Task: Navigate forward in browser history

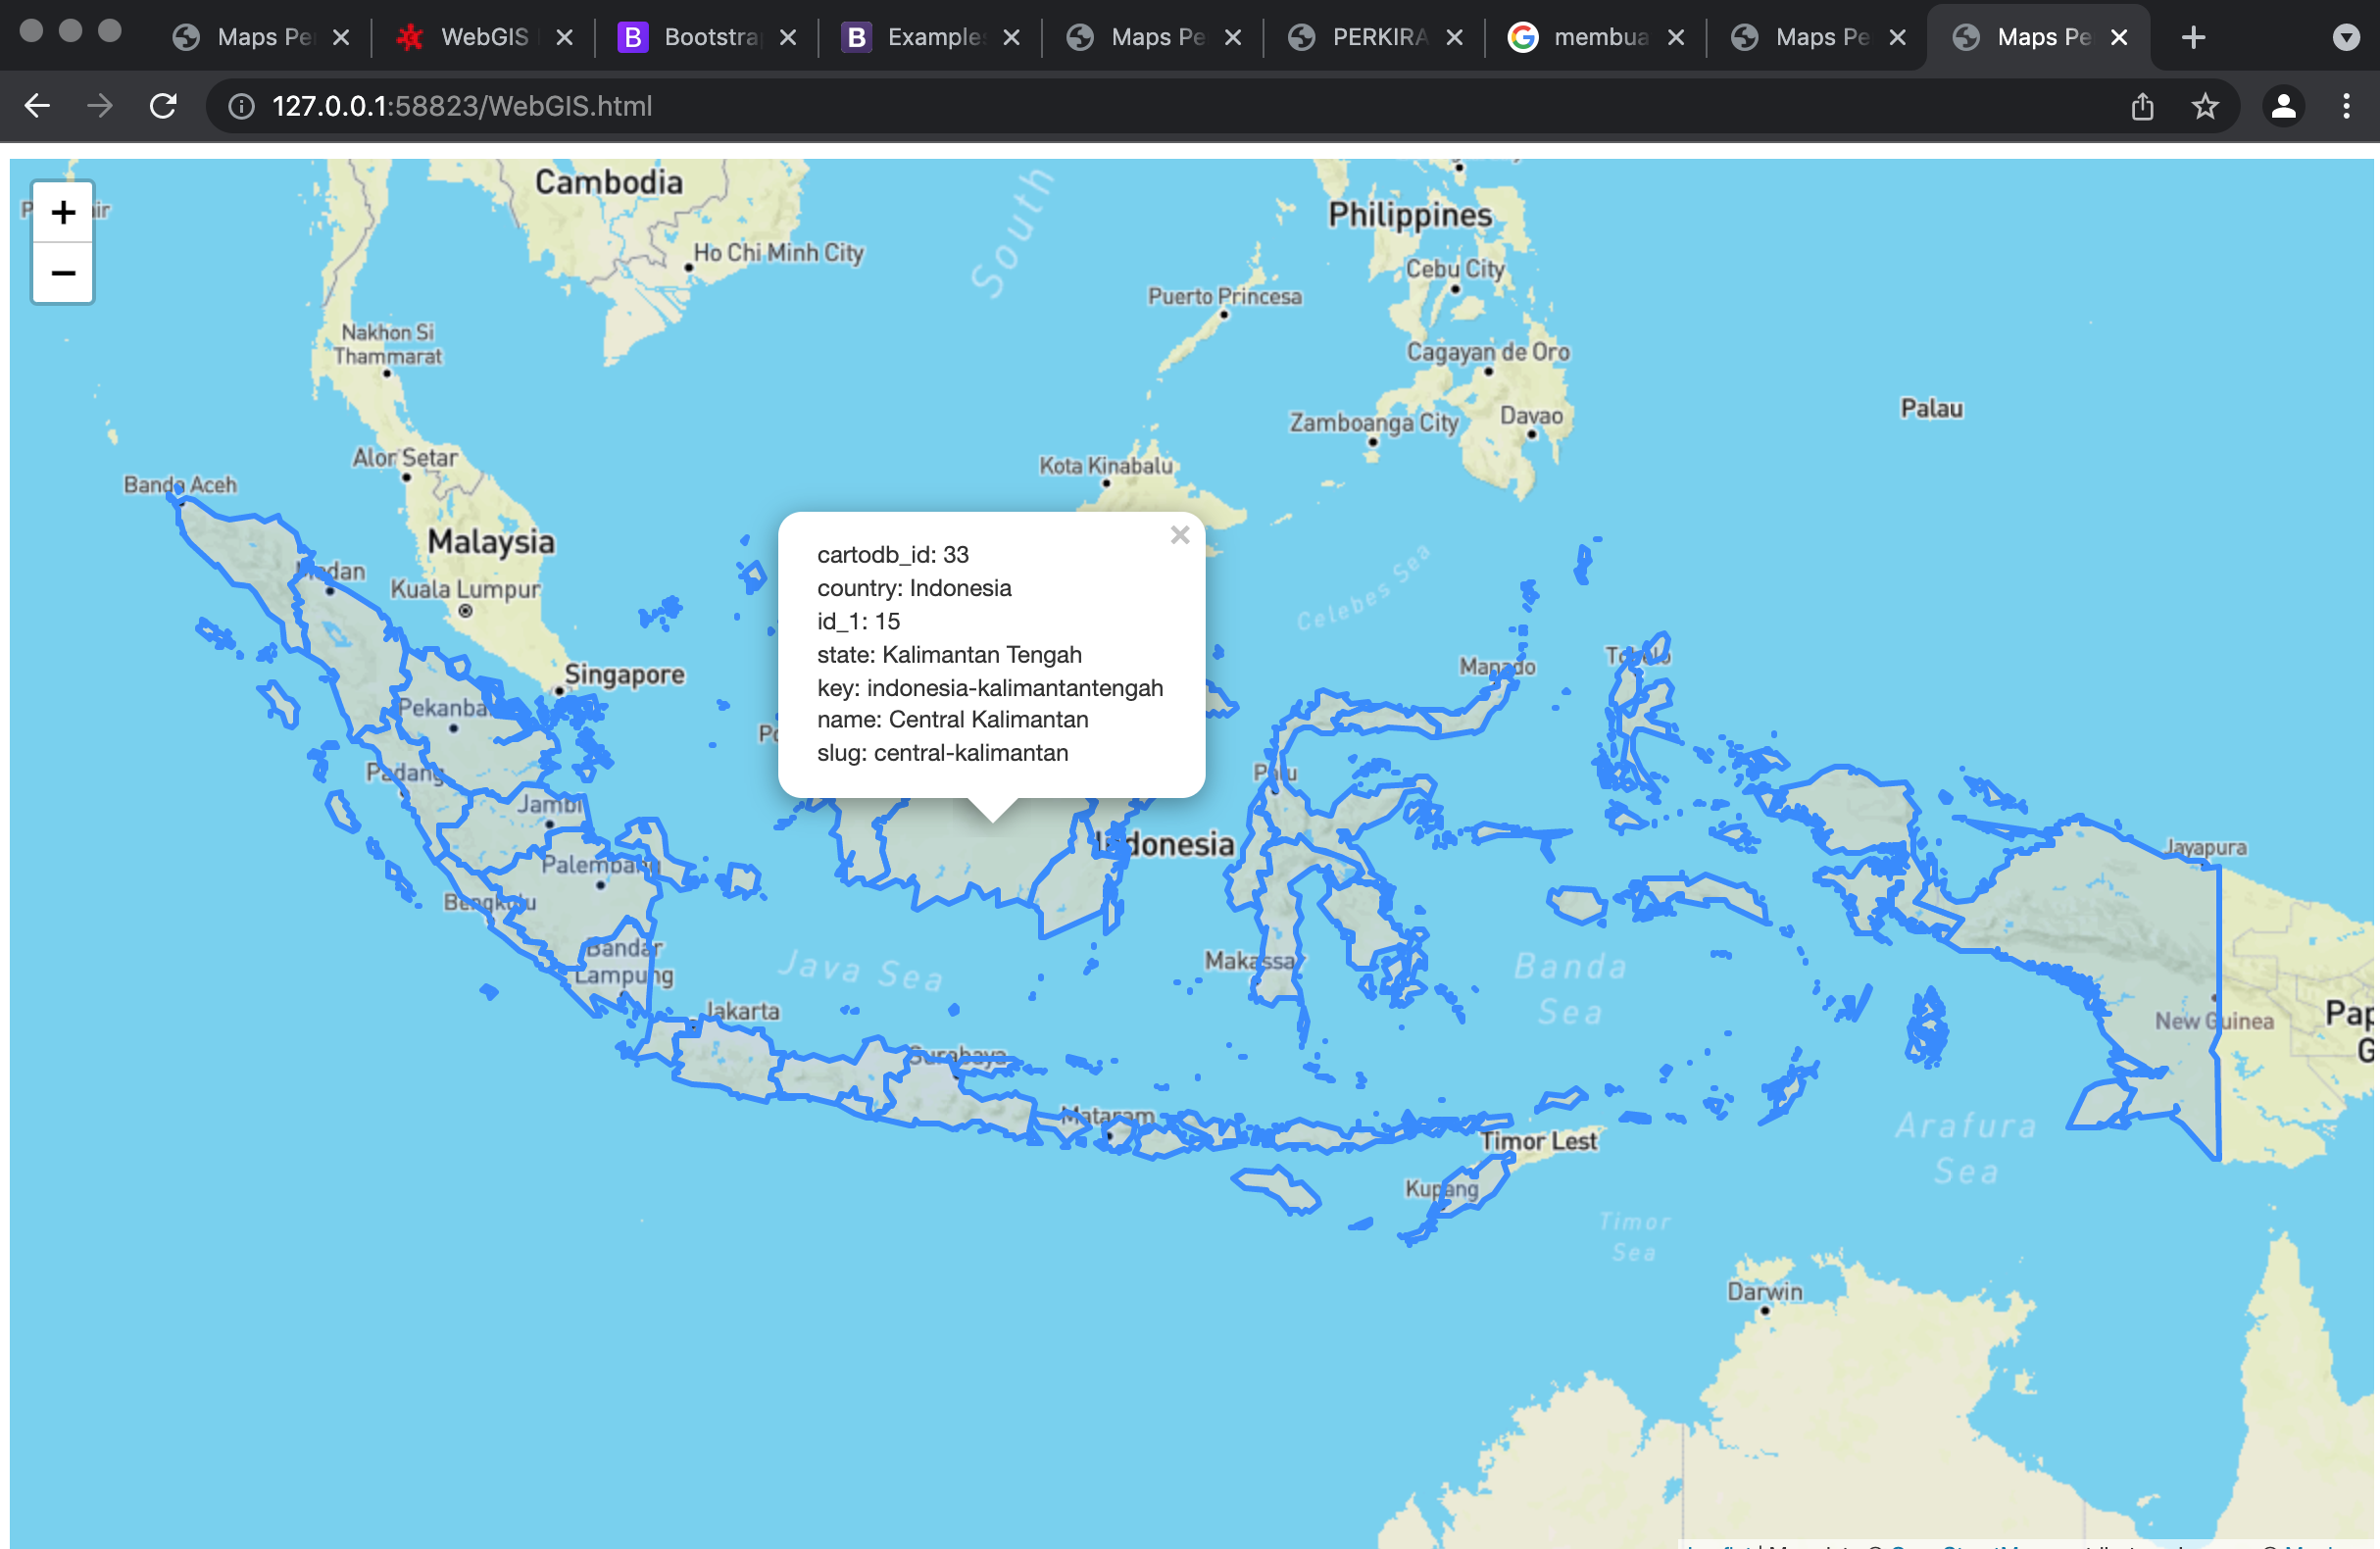Action: (x=99, y=106)
